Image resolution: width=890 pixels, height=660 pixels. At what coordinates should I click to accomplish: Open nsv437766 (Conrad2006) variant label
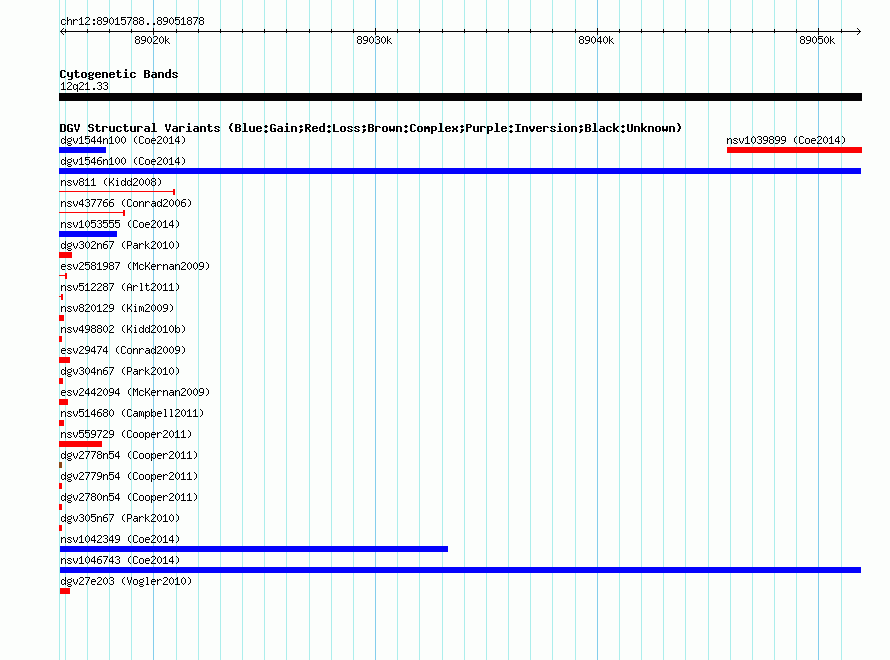[126, 203]
